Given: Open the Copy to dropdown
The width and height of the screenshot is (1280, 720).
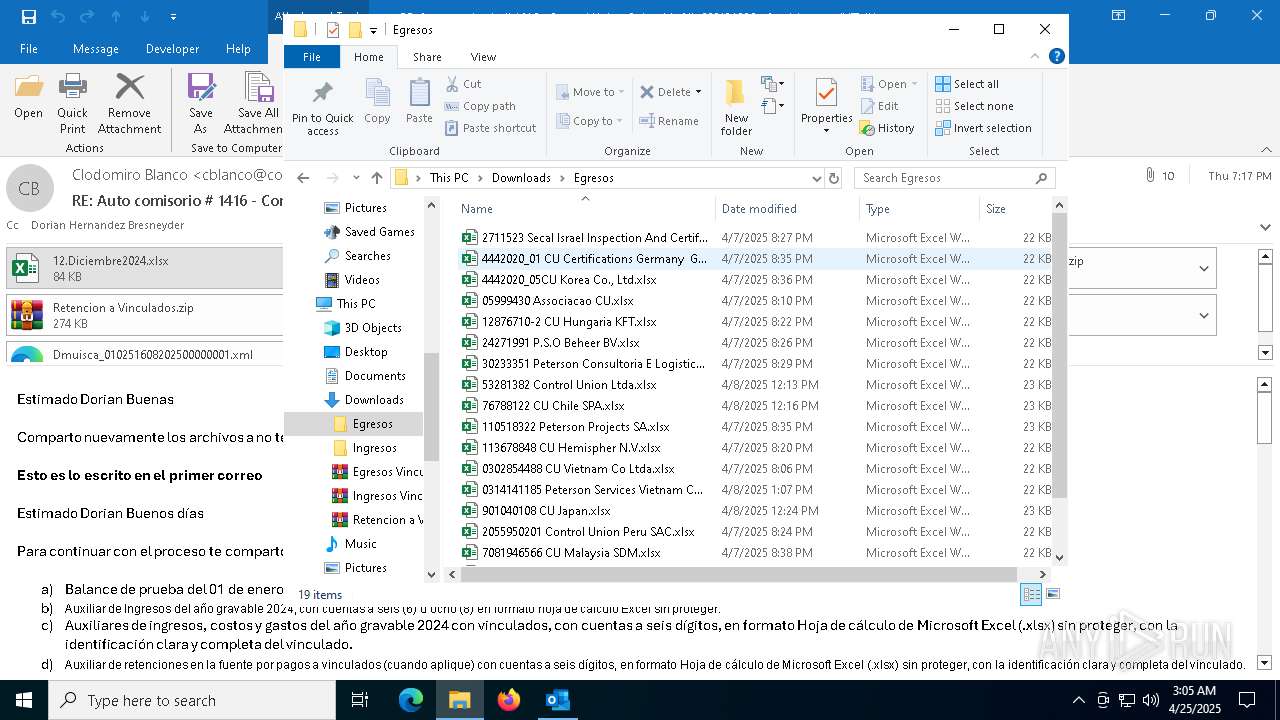Looking at the screenshot, I should coord(590,121).
